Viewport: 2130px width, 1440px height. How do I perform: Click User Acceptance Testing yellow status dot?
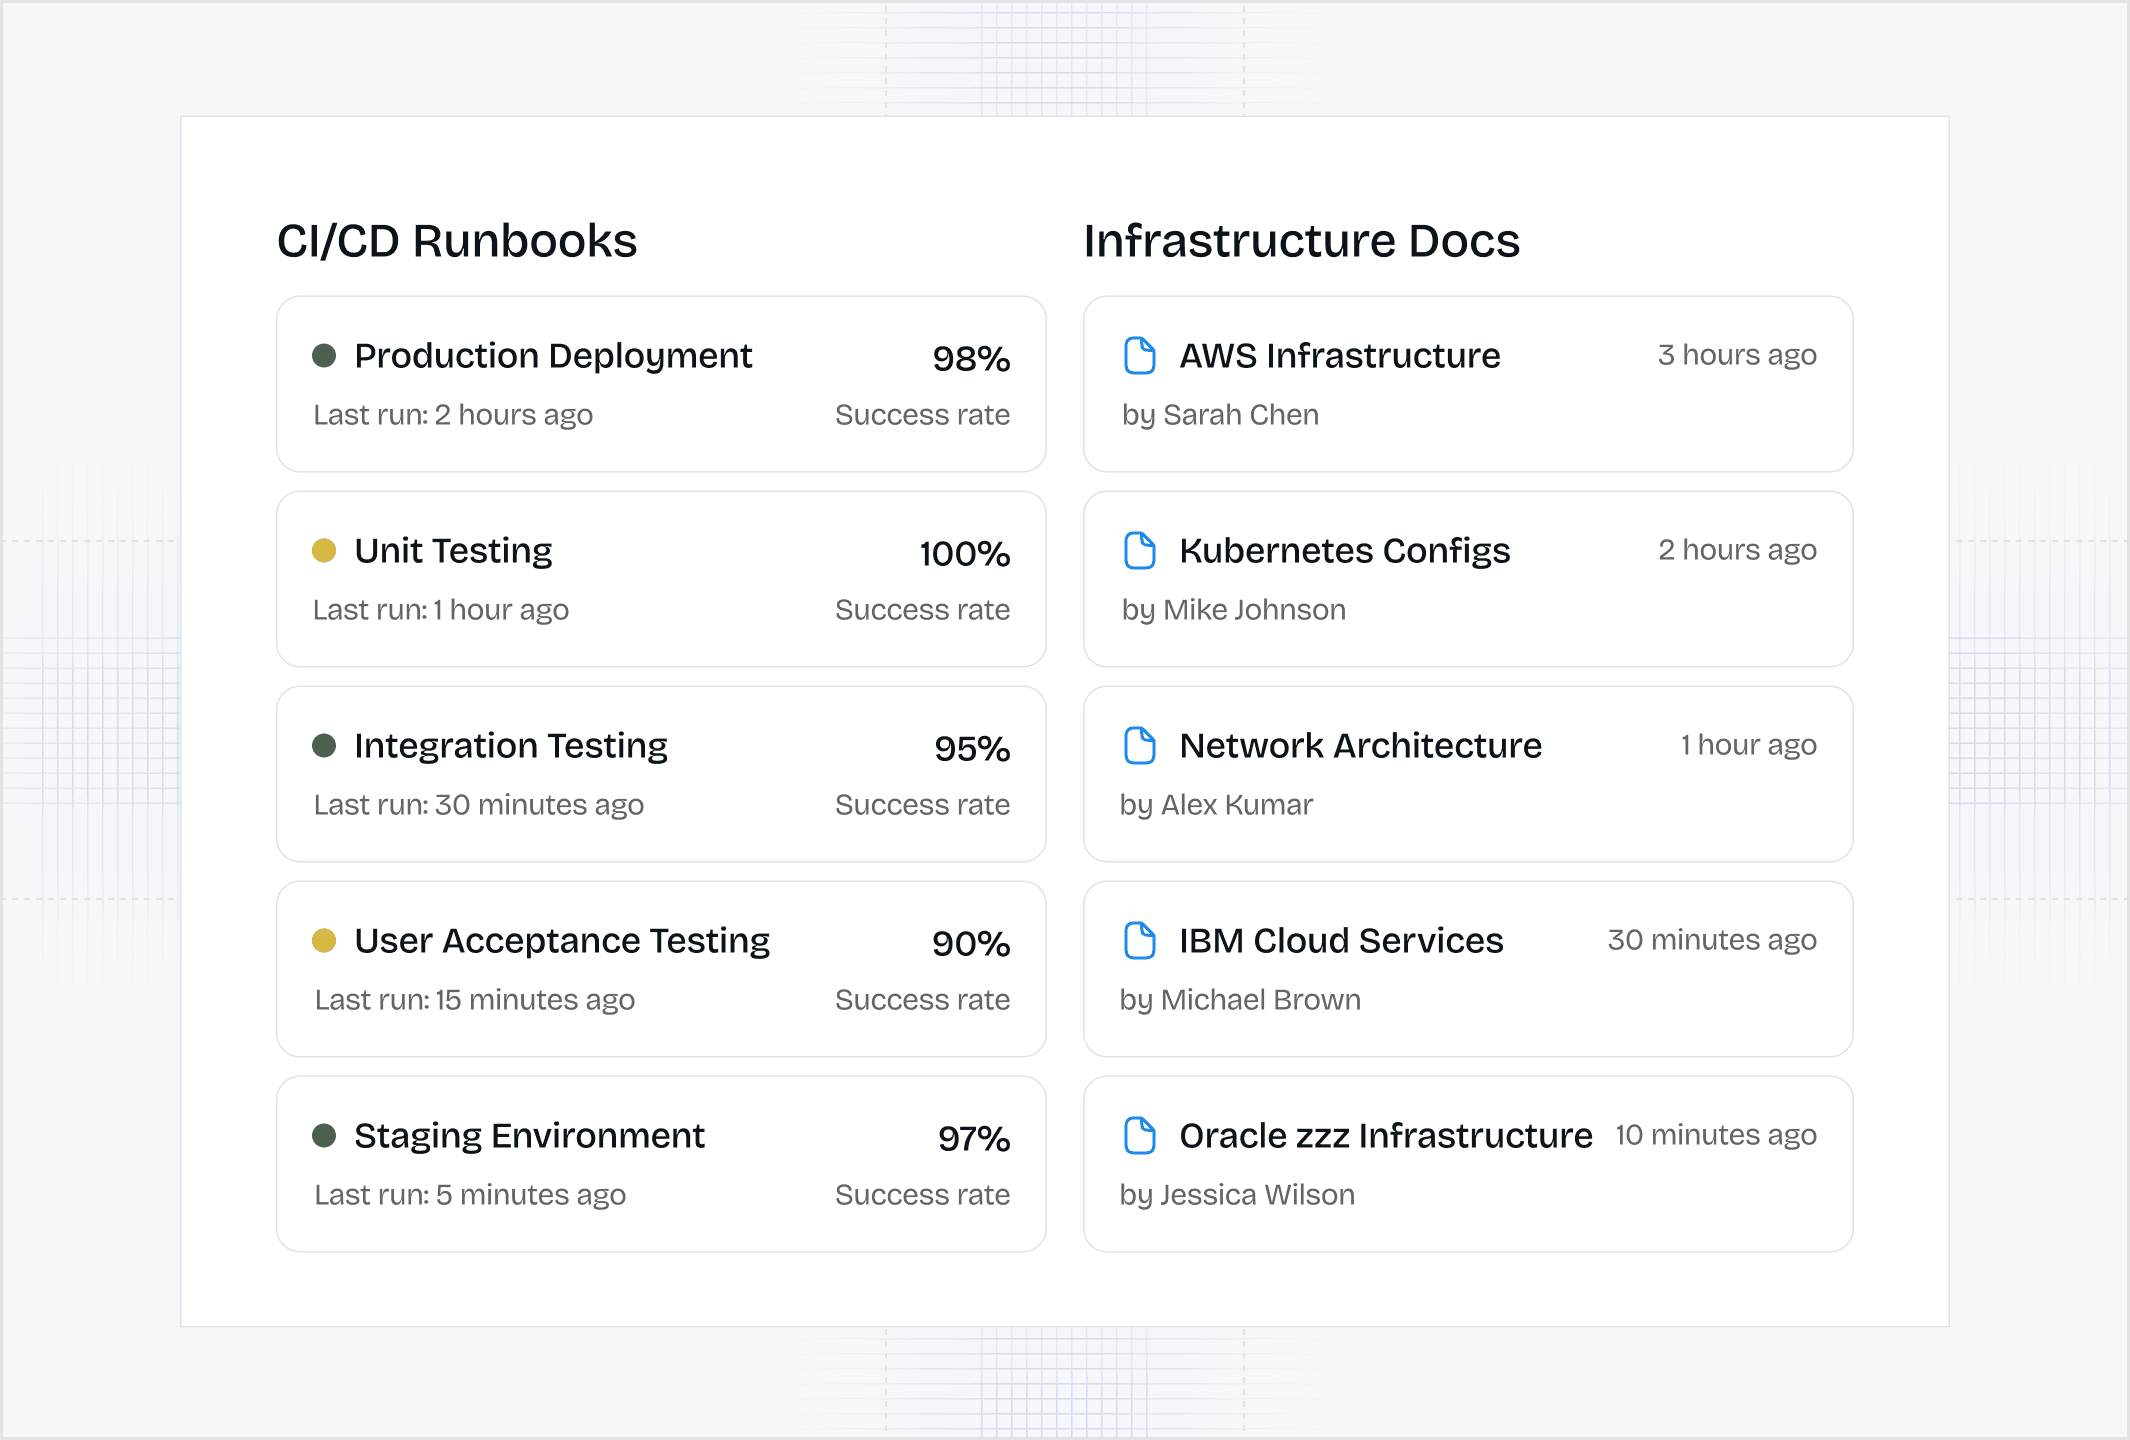pyautogui.click(x=324, y=941)
